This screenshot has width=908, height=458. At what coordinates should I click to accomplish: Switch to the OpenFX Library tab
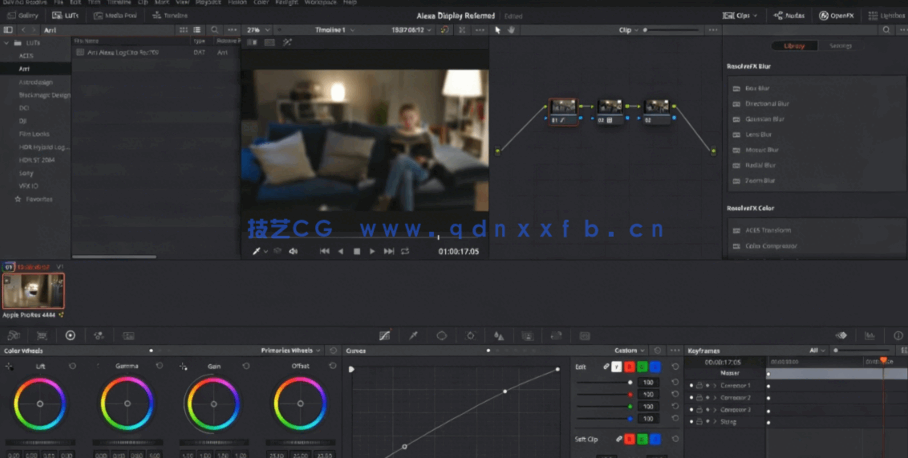click(x=794, y=45)
